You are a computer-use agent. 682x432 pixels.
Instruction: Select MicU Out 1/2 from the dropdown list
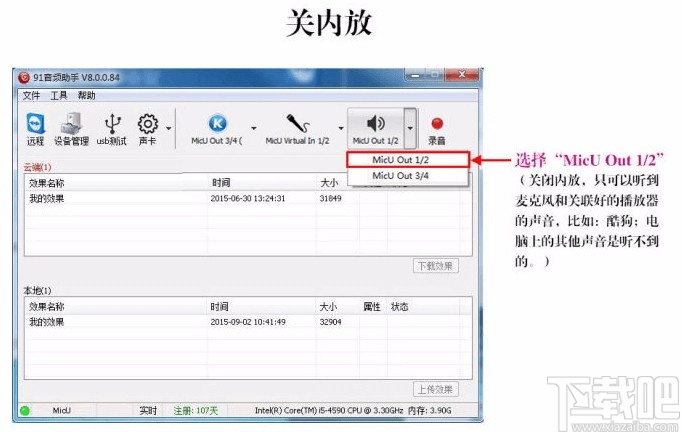[408, 160]
